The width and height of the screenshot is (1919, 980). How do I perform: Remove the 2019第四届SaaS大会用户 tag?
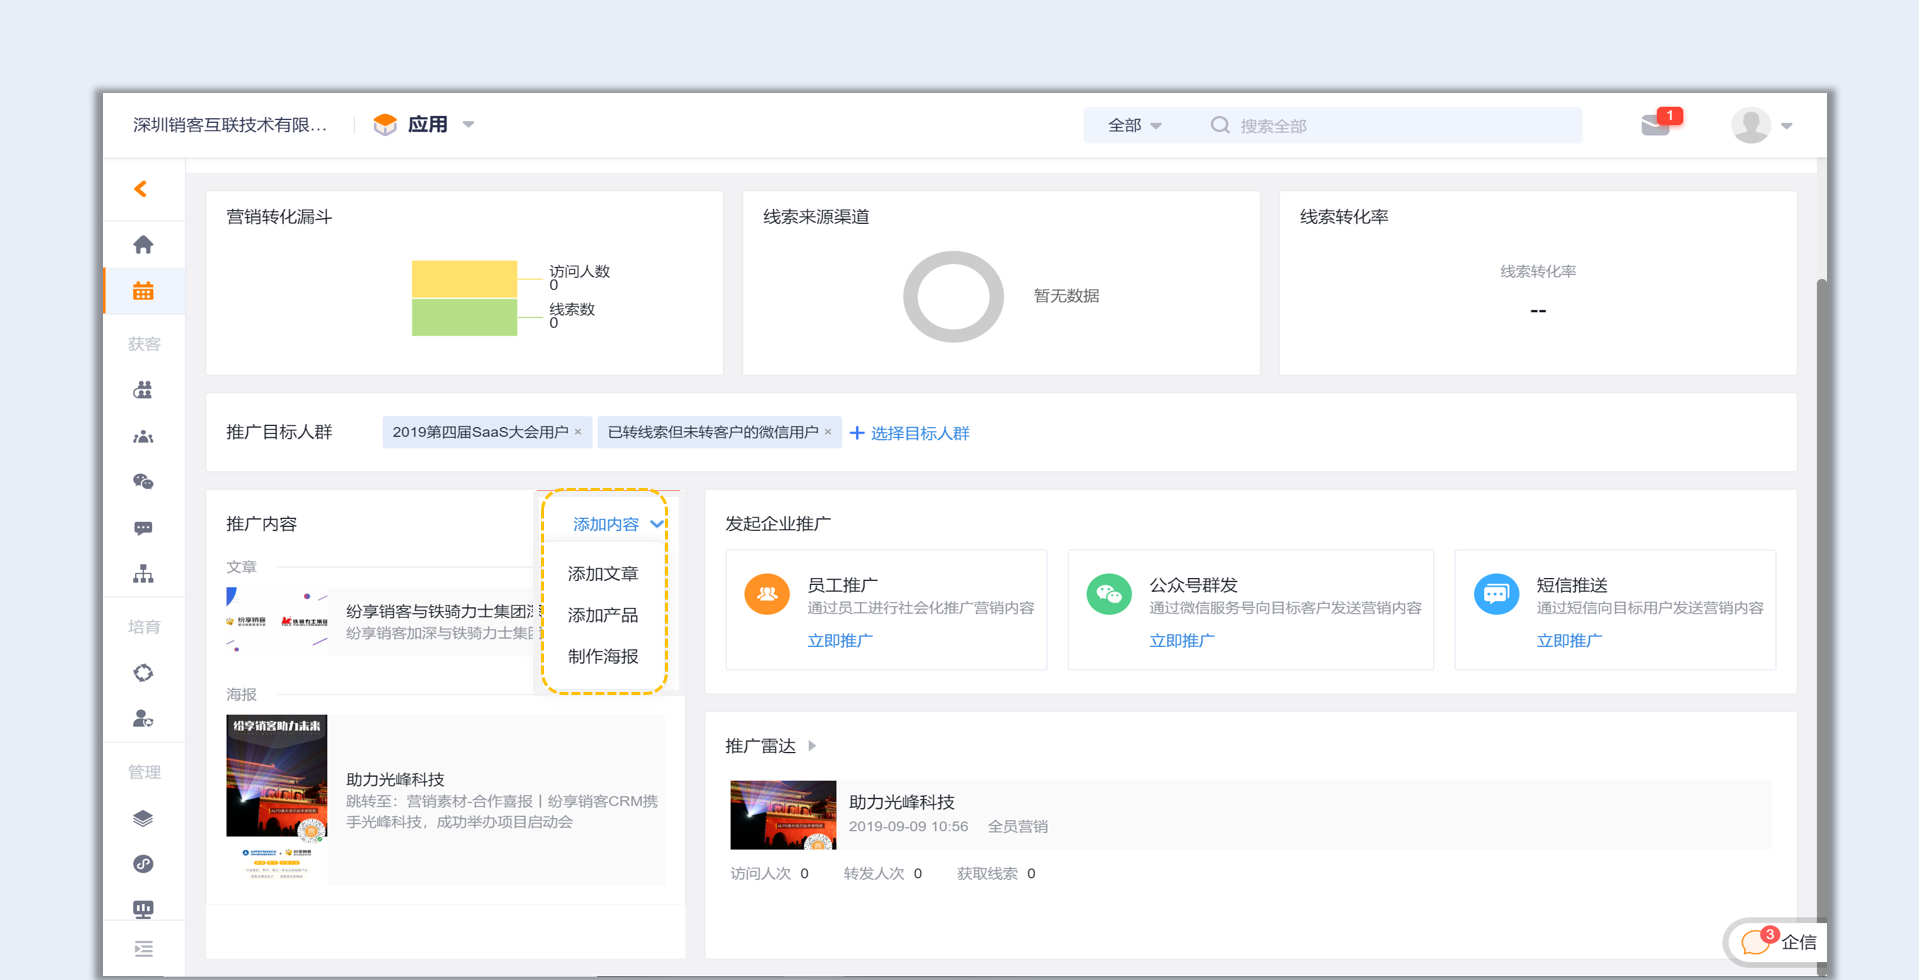pos(578,432)
